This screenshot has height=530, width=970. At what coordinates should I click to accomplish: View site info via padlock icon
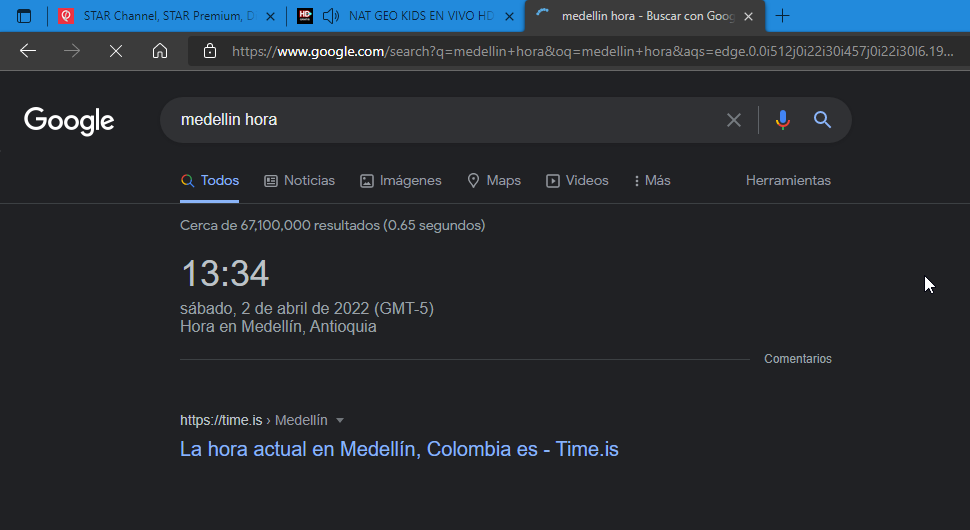pyautogui.click(x=209, y=51)
